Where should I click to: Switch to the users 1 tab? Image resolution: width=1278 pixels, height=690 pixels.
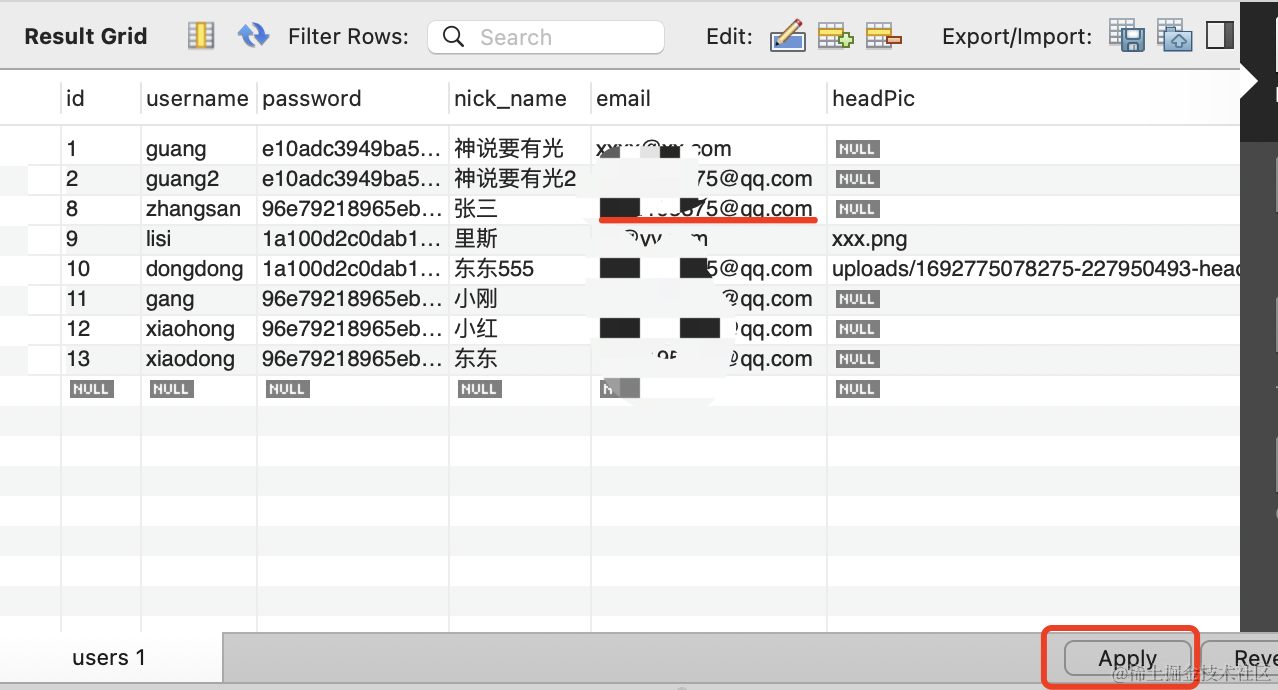pyautogui.click(x=109, y=658)
